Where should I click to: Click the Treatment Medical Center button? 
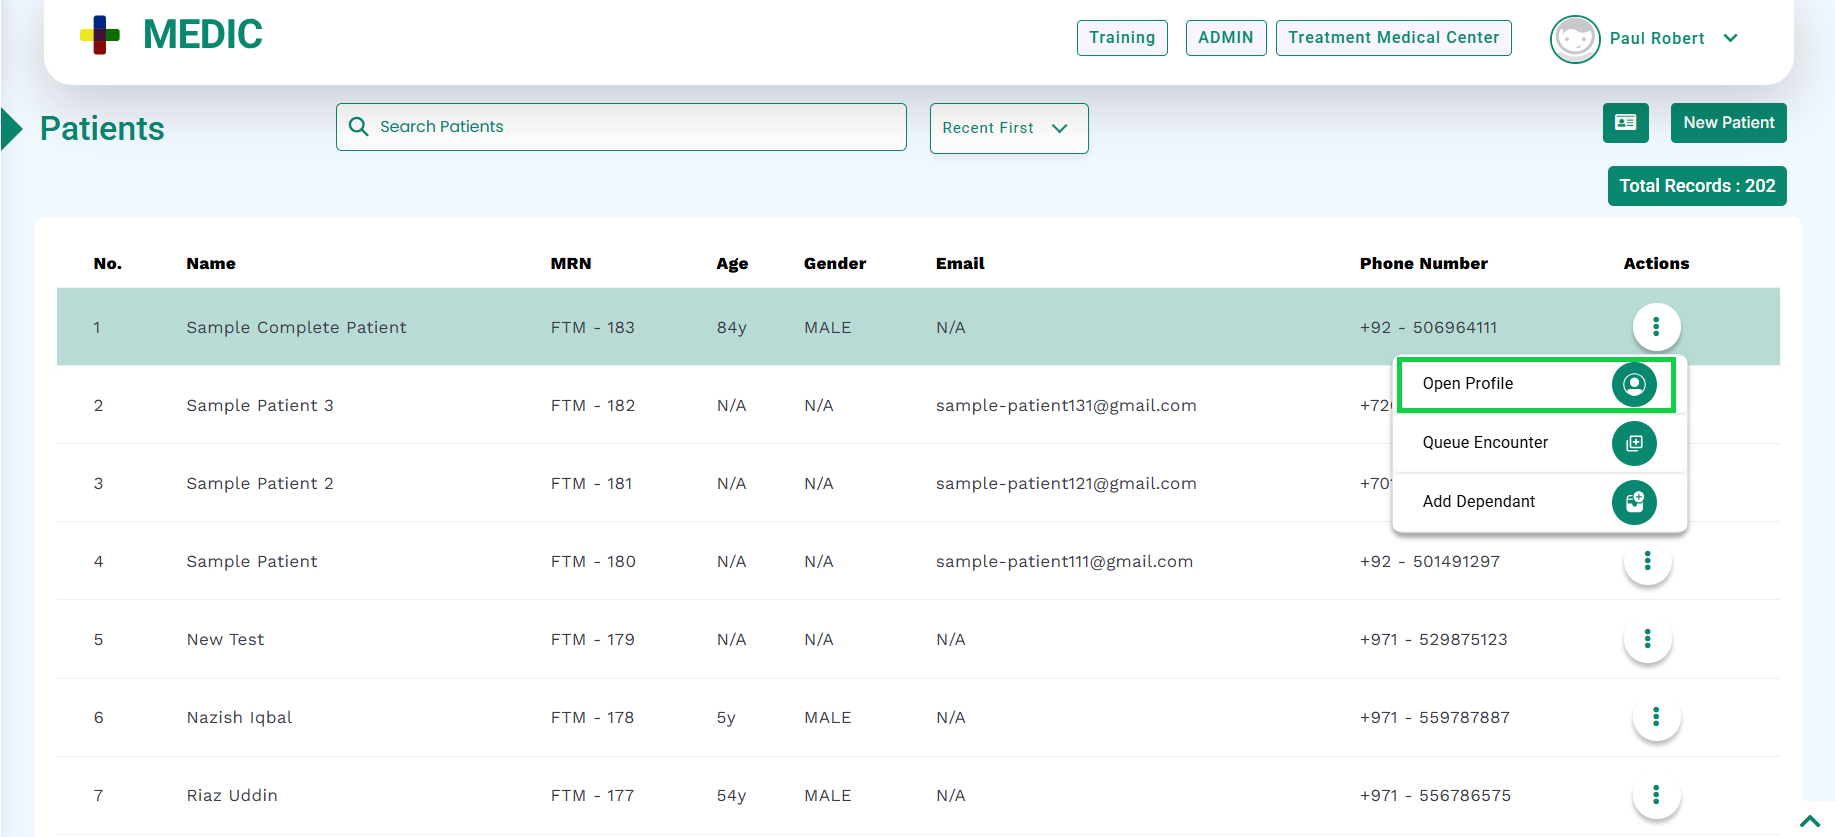tap(1393, 38)
